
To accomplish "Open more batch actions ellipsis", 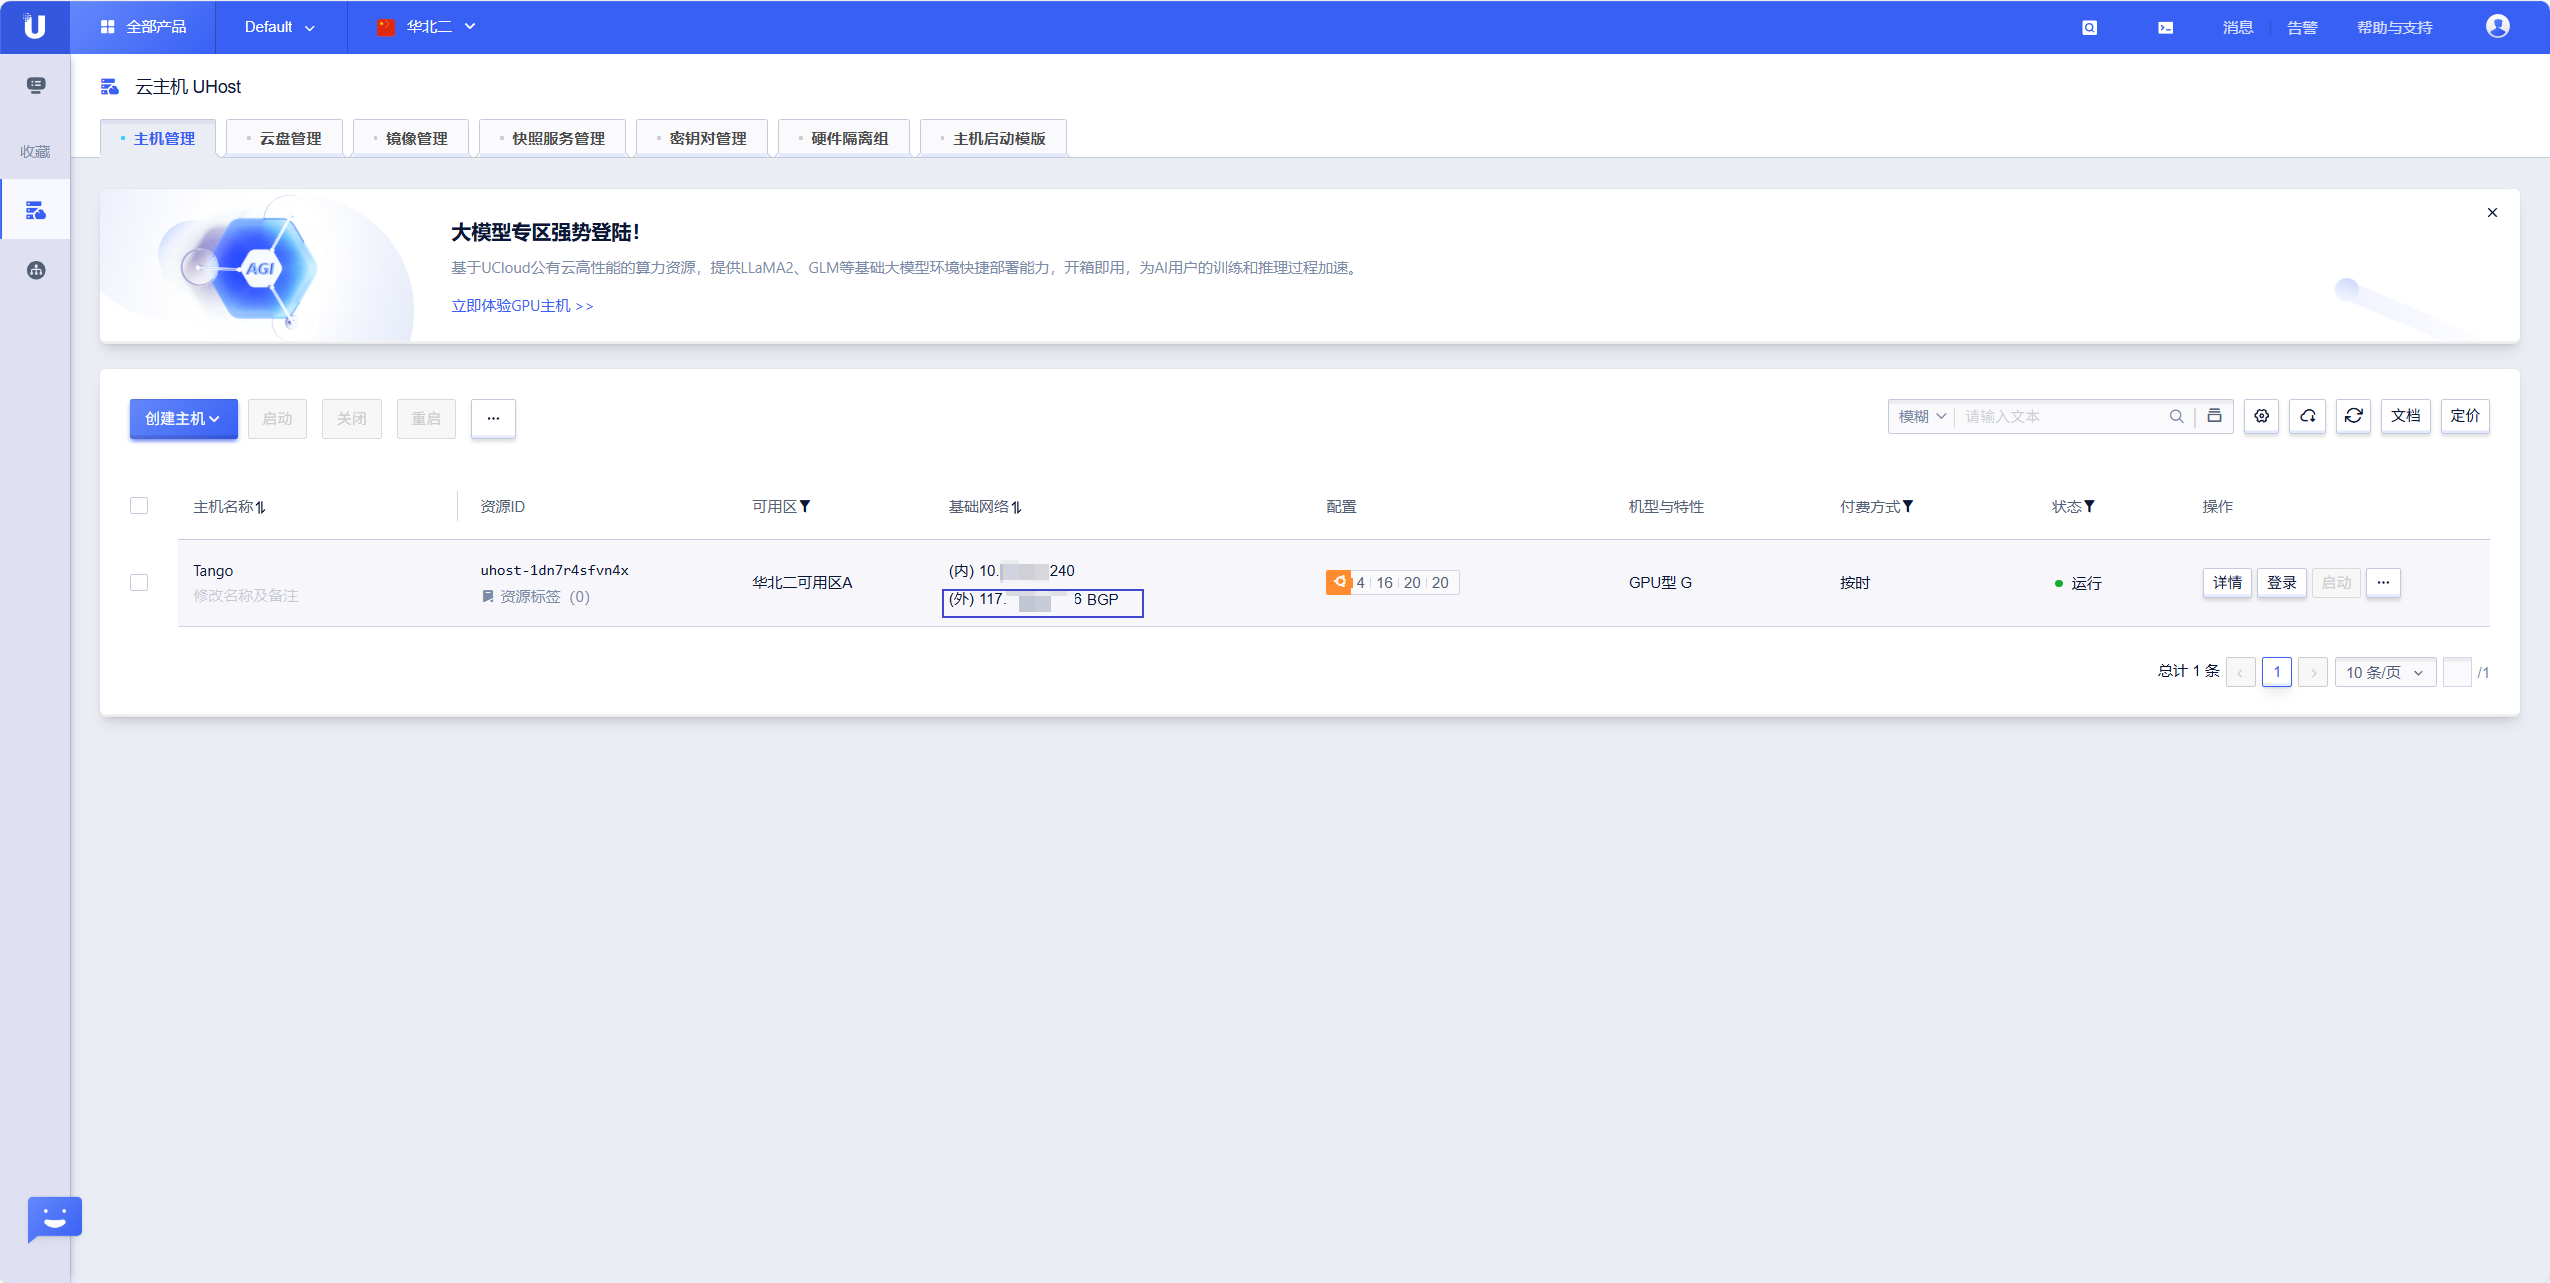I will pyautogui.click(x=493, y=419).
